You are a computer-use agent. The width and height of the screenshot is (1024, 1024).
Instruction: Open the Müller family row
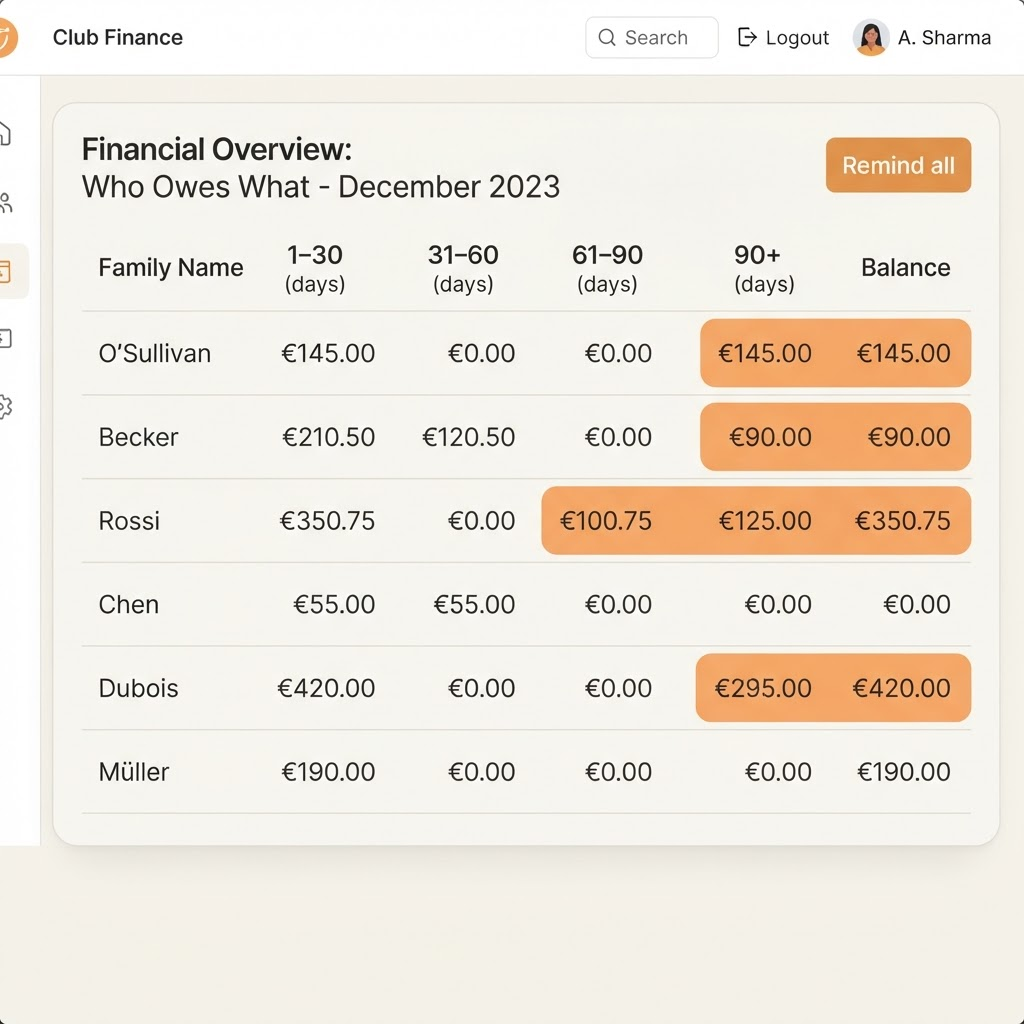tap(526, 772)
